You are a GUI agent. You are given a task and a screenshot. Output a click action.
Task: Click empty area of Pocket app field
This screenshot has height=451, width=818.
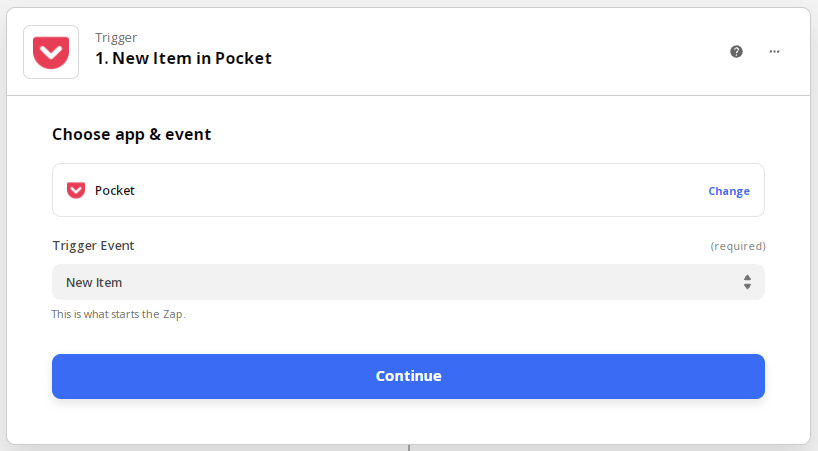tap(417, 190)
